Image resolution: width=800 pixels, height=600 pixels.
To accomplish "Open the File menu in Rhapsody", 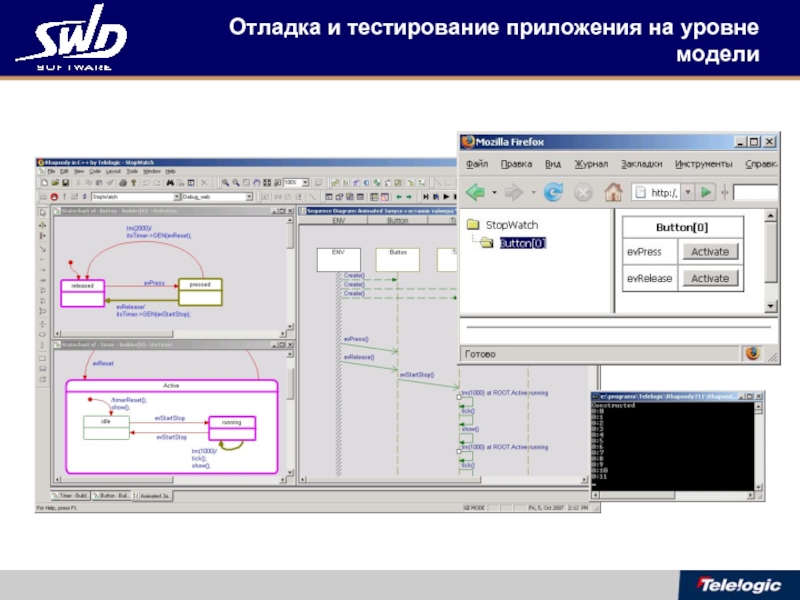I will pos(51,171).
